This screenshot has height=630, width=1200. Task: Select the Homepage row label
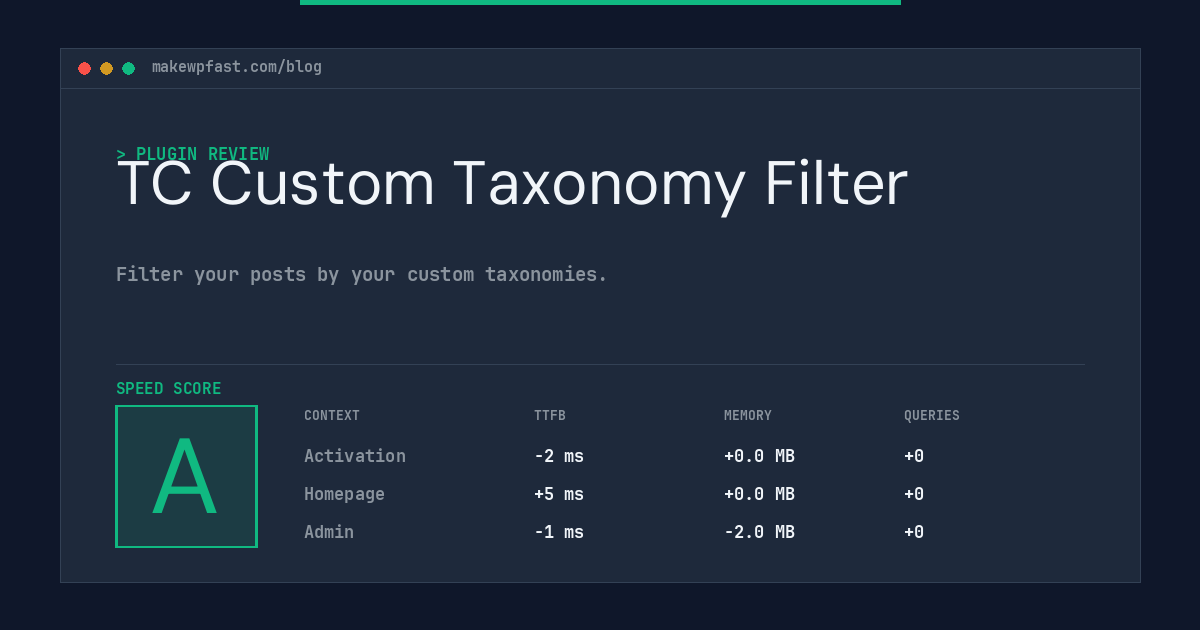(344, 494)
